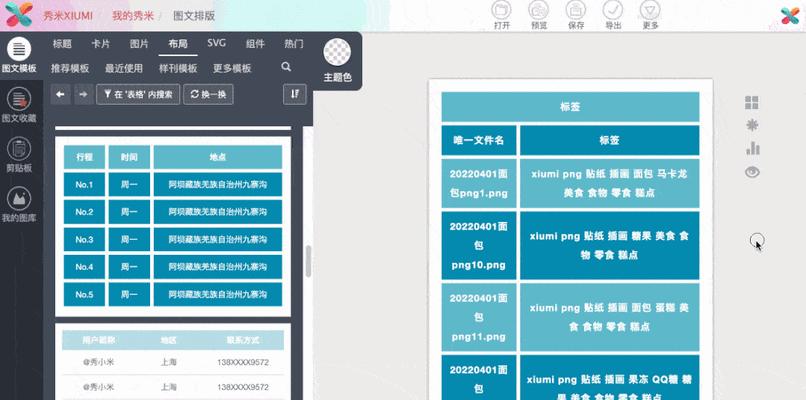Click 图文排版 breadcrumb text
806x400 pixels.
tap(194, 15)
